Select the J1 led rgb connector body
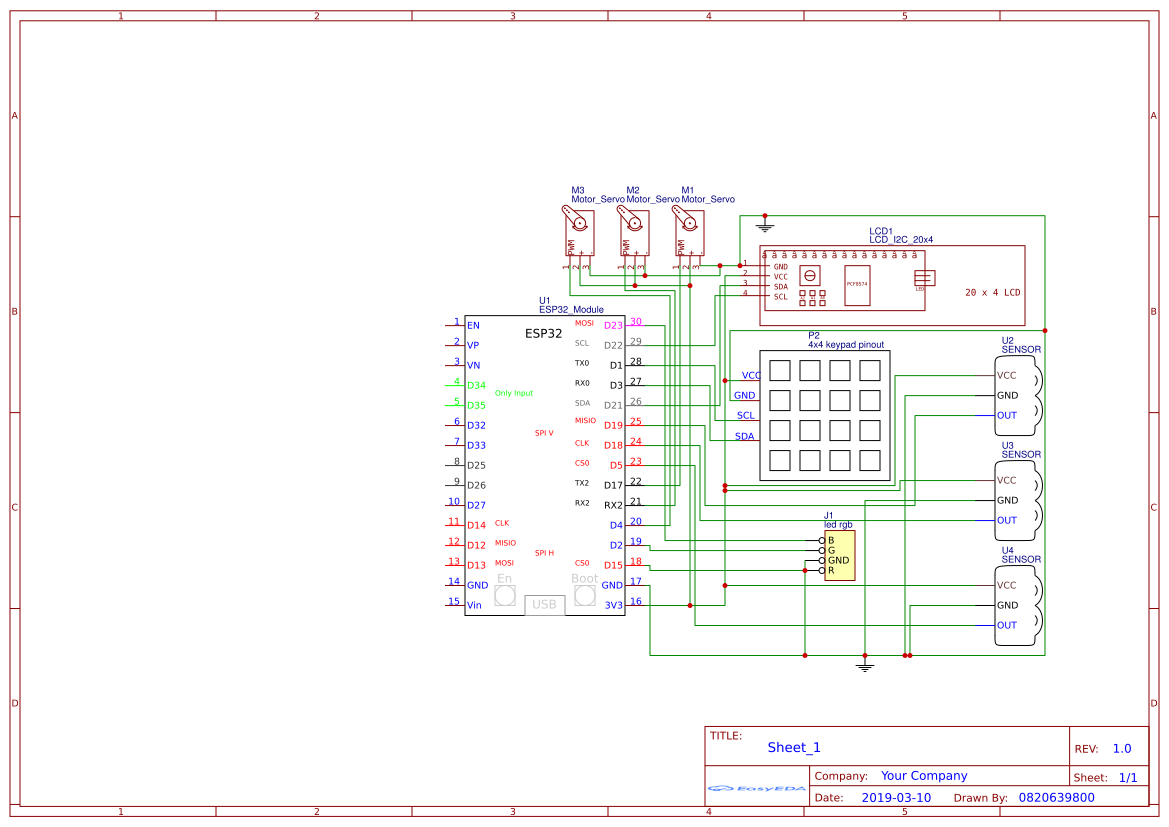Screen dimensions: 1169x827 coord(839,556)
